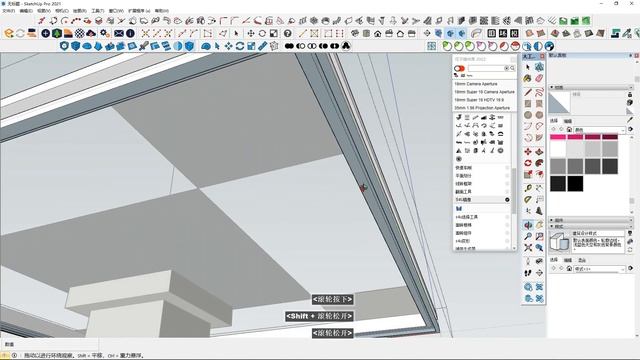
Task: Toggle the dark circle on highlighted plugin row
Action: [507, 200]
